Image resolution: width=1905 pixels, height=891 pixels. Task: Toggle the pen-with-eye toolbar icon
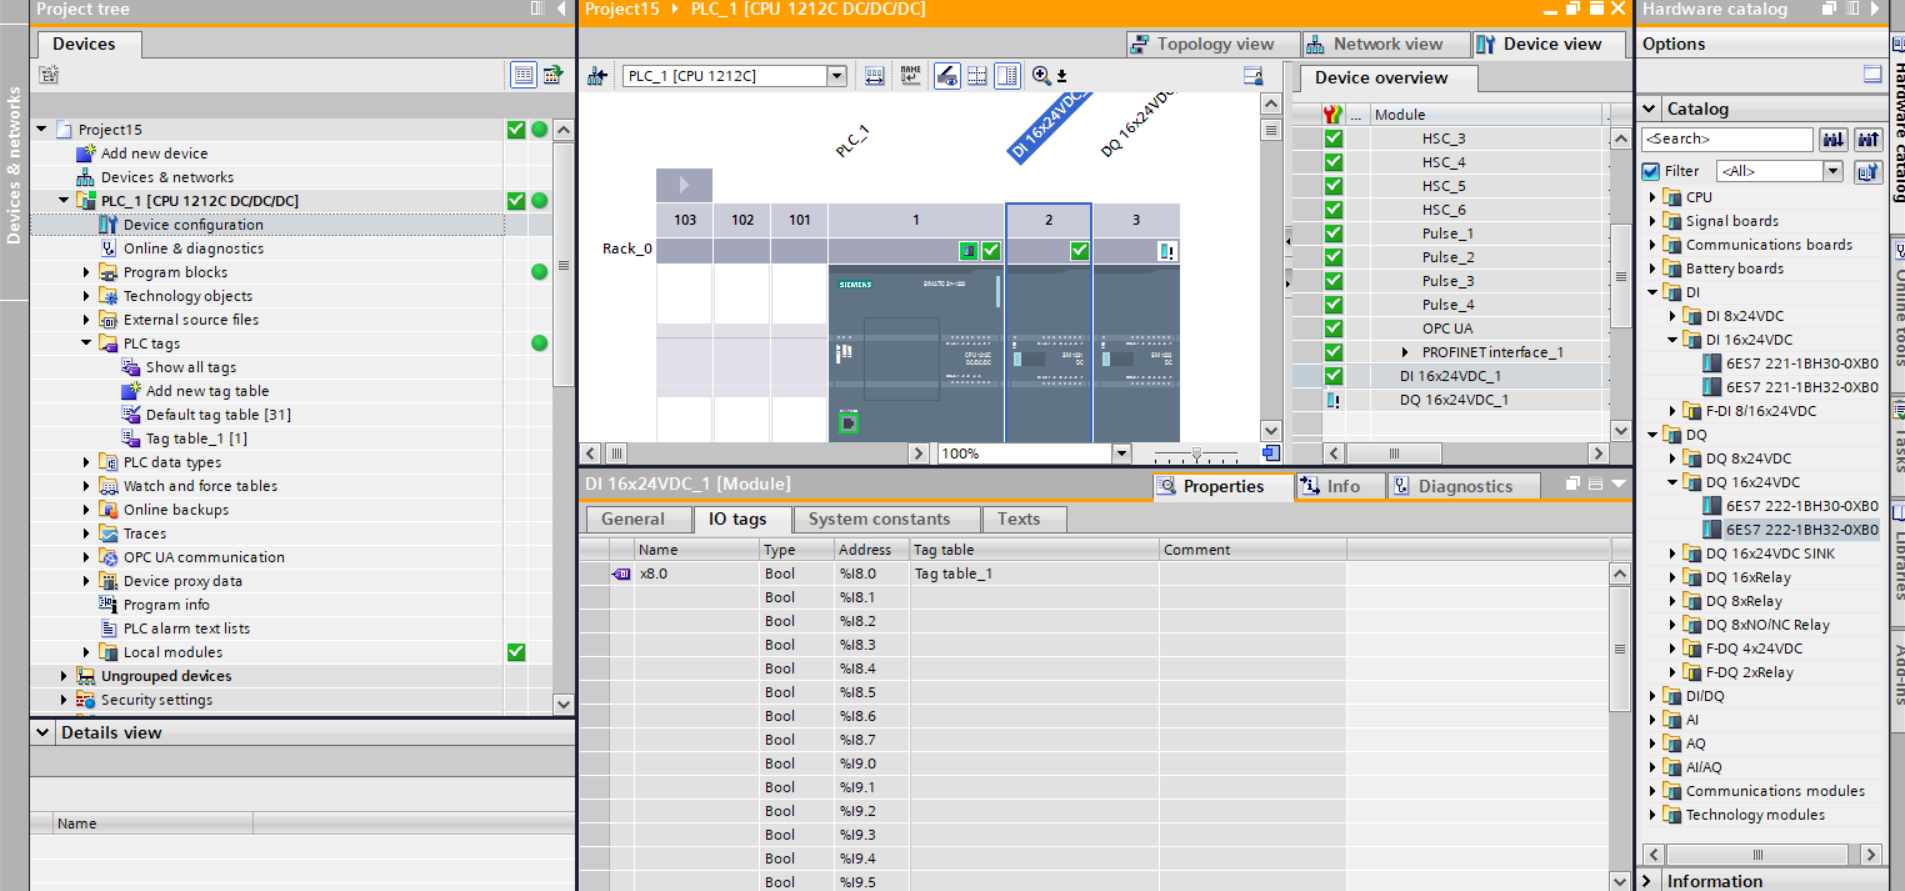(x=946, y=76)
